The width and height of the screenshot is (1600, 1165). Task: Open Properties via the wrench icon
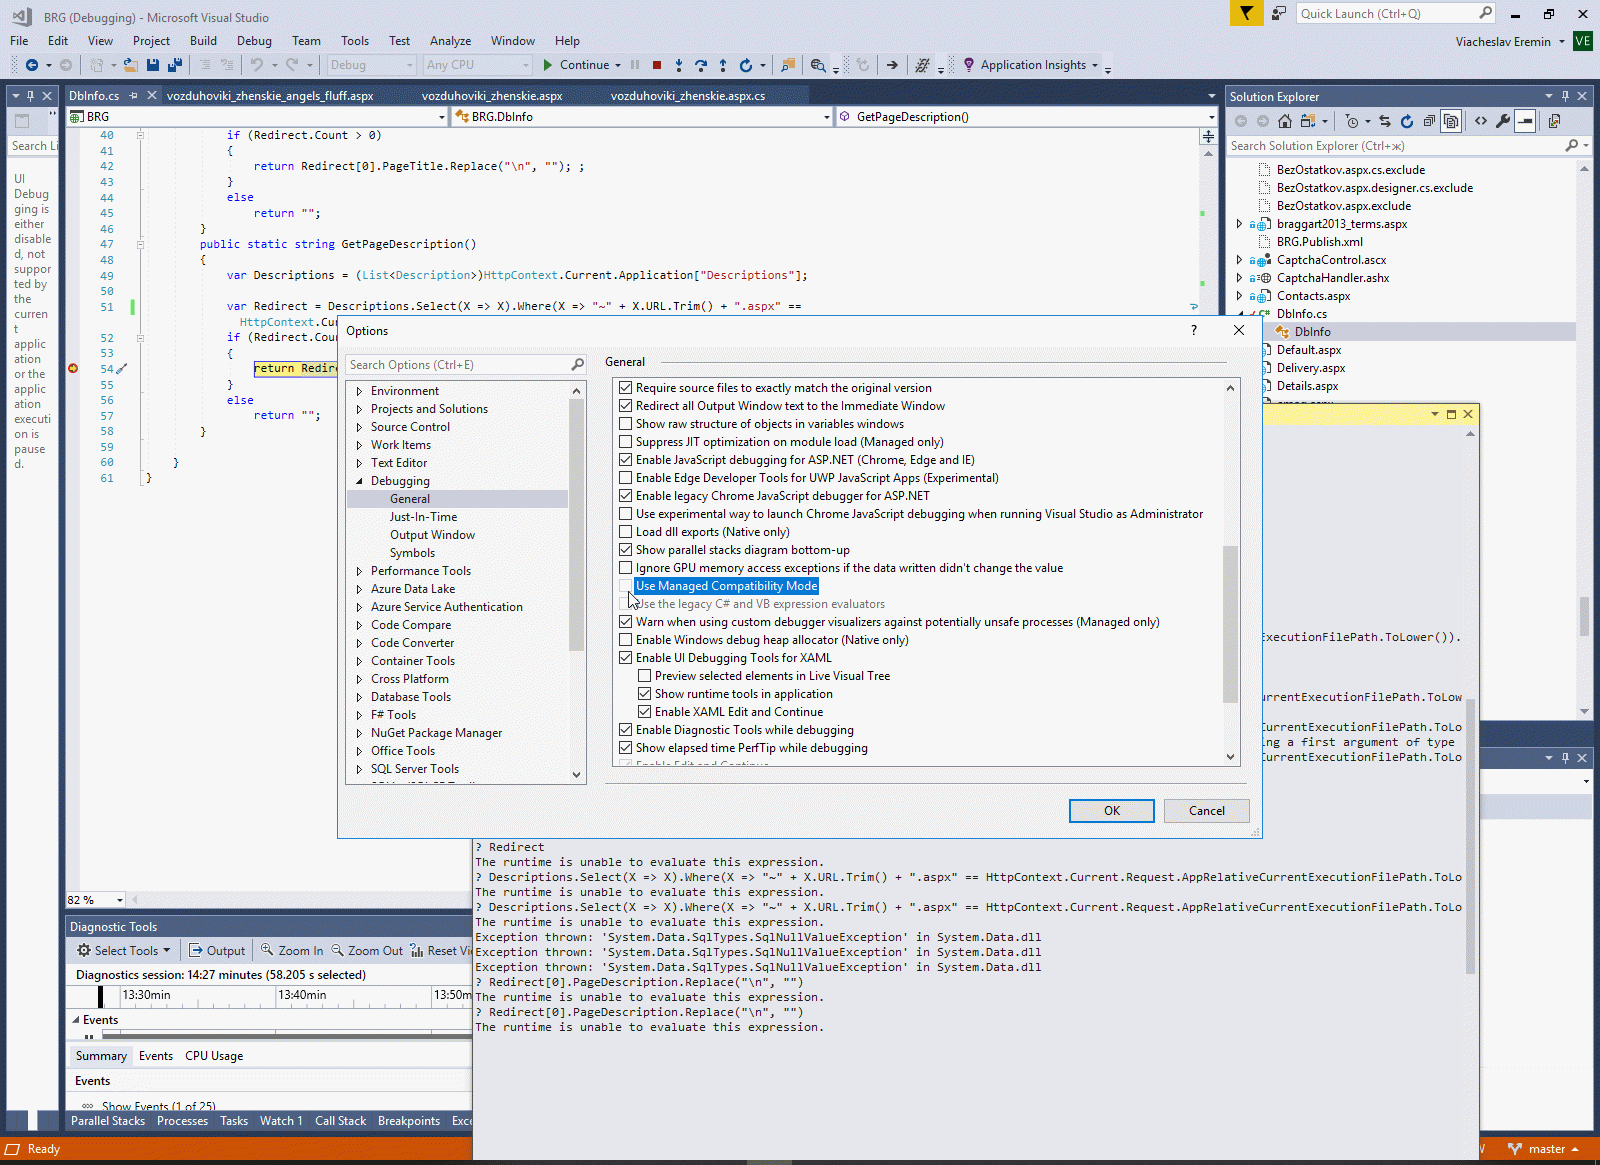pos(1503,121)
